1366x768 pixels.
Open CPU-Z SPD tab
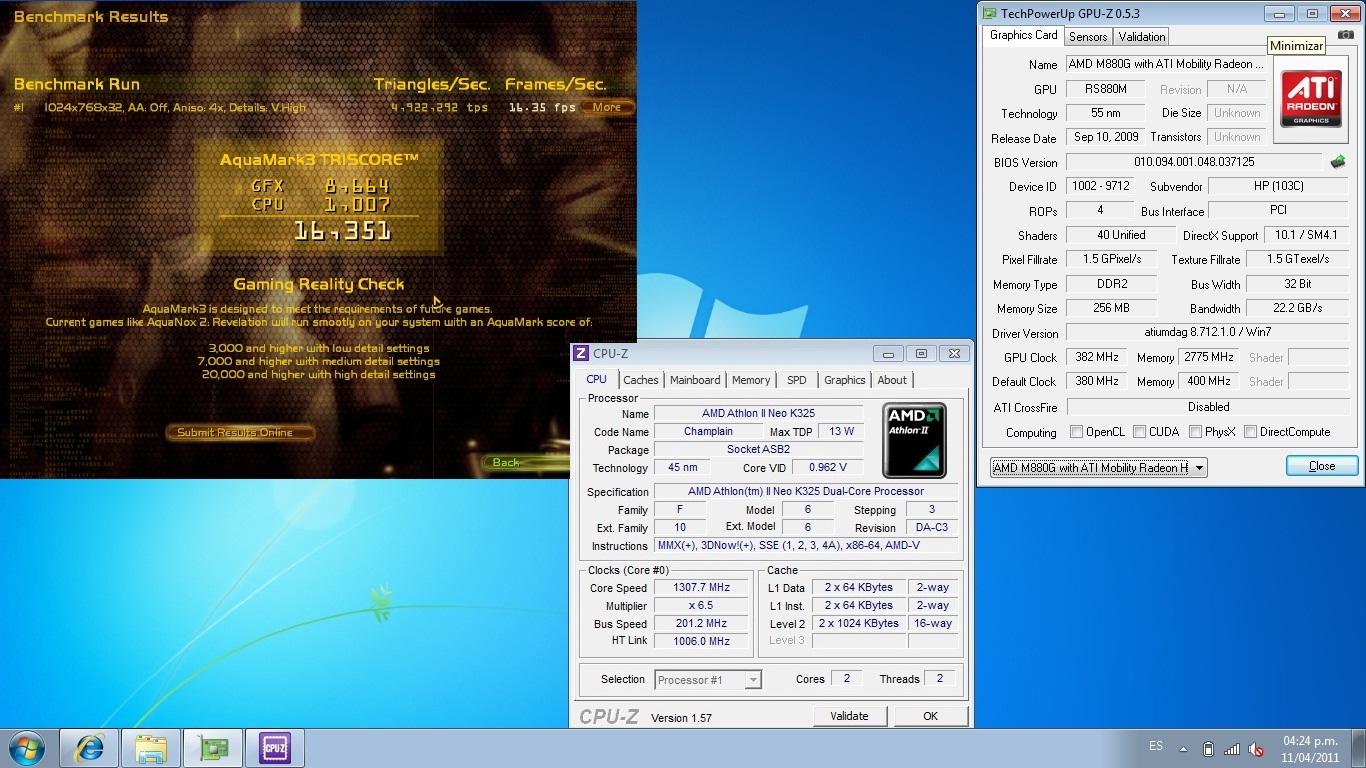tap(797, 380)
